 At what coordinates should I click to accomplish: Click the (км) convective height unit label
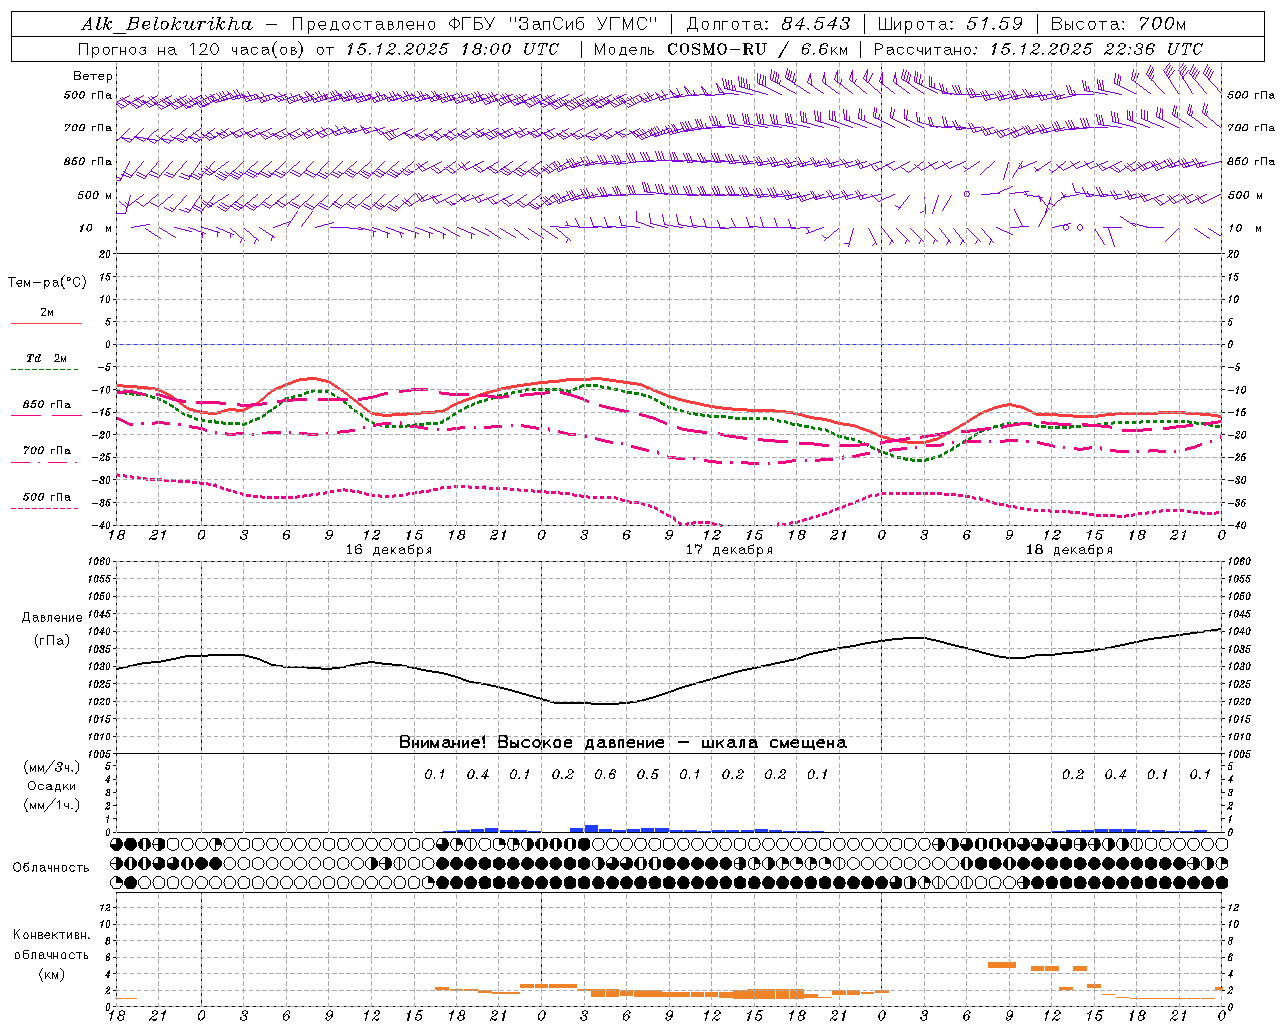pos(51,974)
